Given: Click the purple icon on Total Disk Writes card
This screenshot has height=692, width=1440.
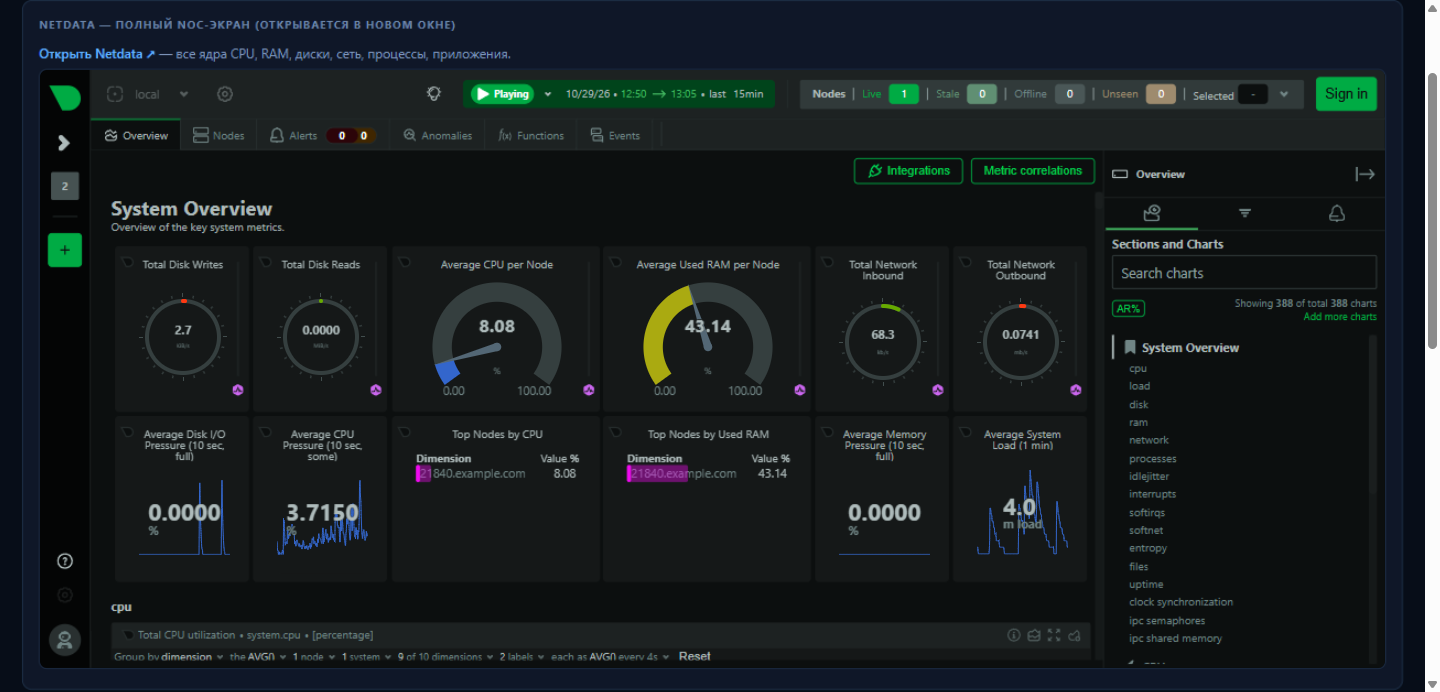Looking at the screenshot, I should point(238,390).
